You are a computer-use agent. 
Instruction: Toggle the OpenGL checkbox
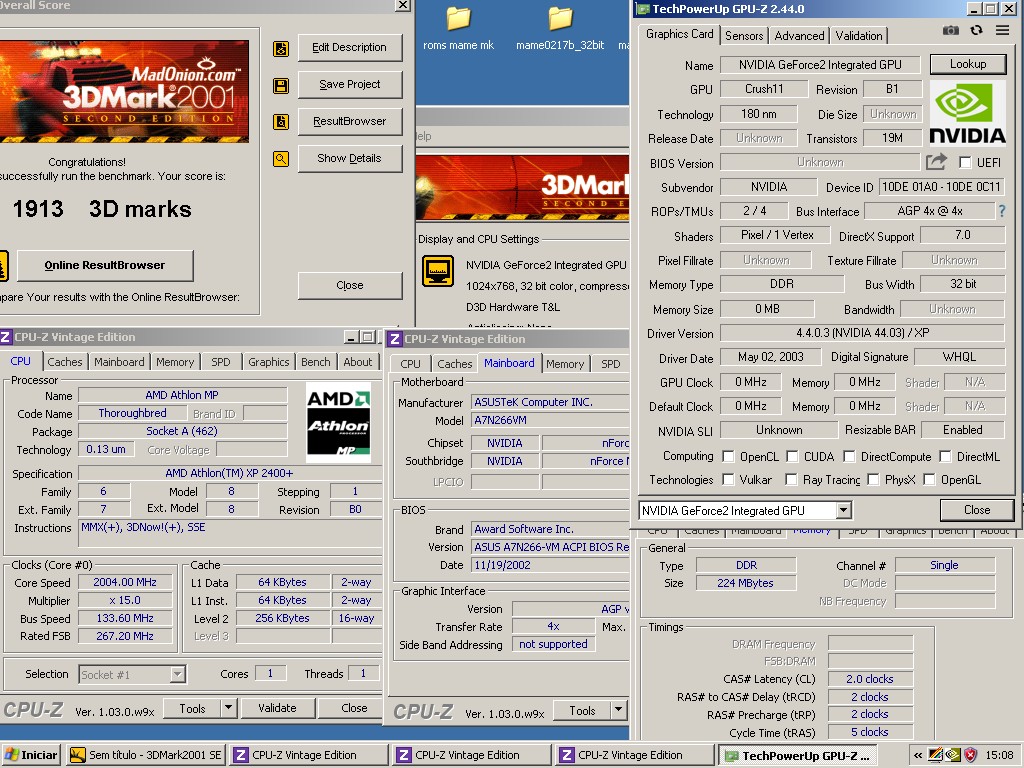click(929, 479)
